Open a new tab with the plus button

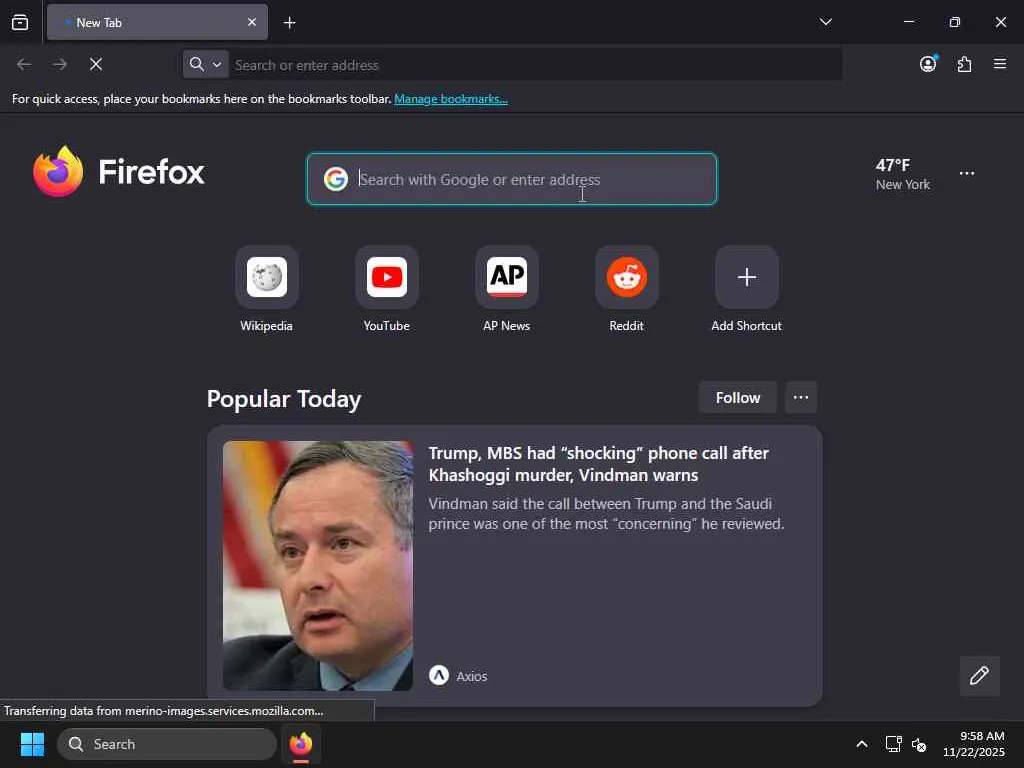tap(289, 23)
